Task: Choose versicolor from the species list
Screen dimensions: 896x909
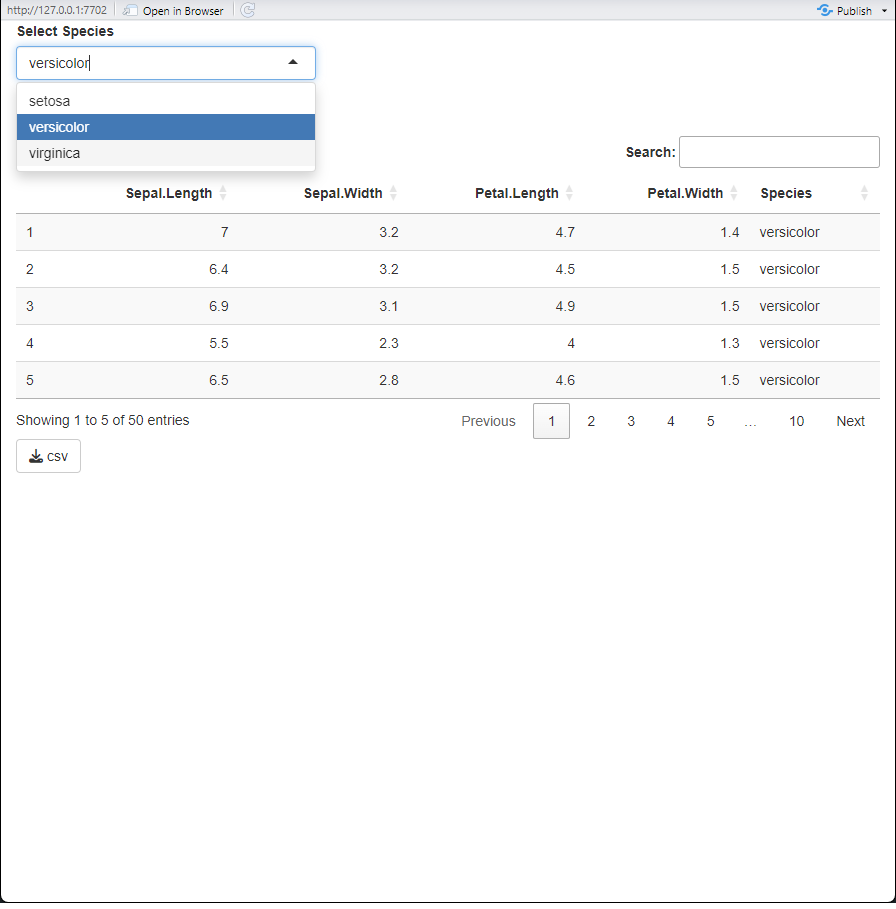Action: (x=166, y=127)
